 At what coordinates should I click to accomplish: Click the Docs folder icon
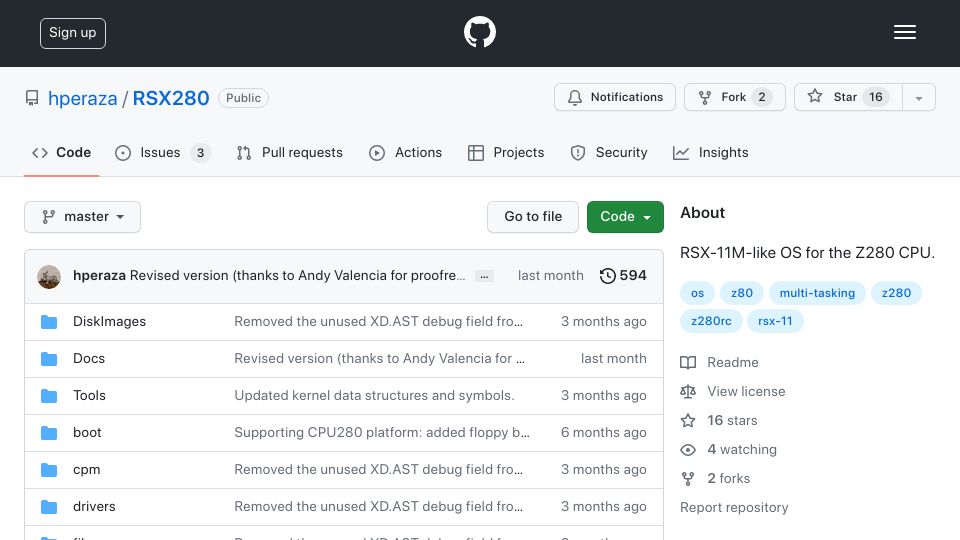coord(49,359)
